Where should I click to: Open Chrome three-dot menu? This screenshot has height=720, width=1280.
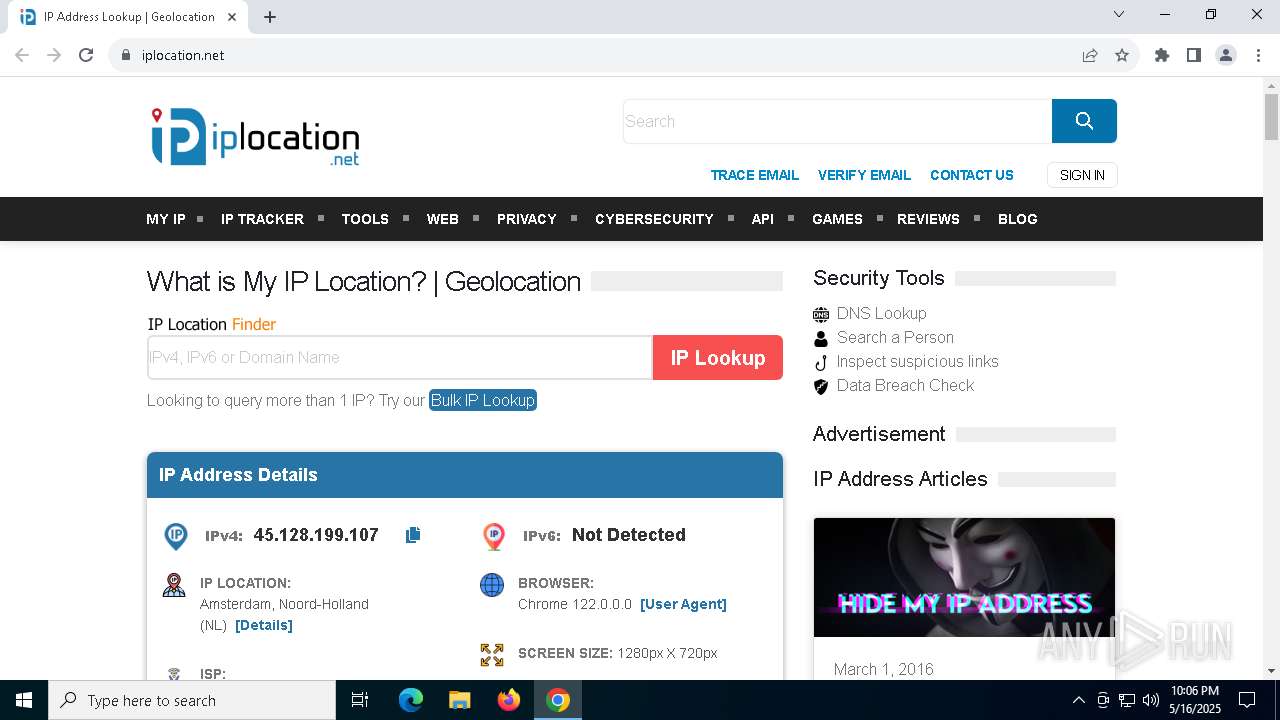tap(1258, 55)
